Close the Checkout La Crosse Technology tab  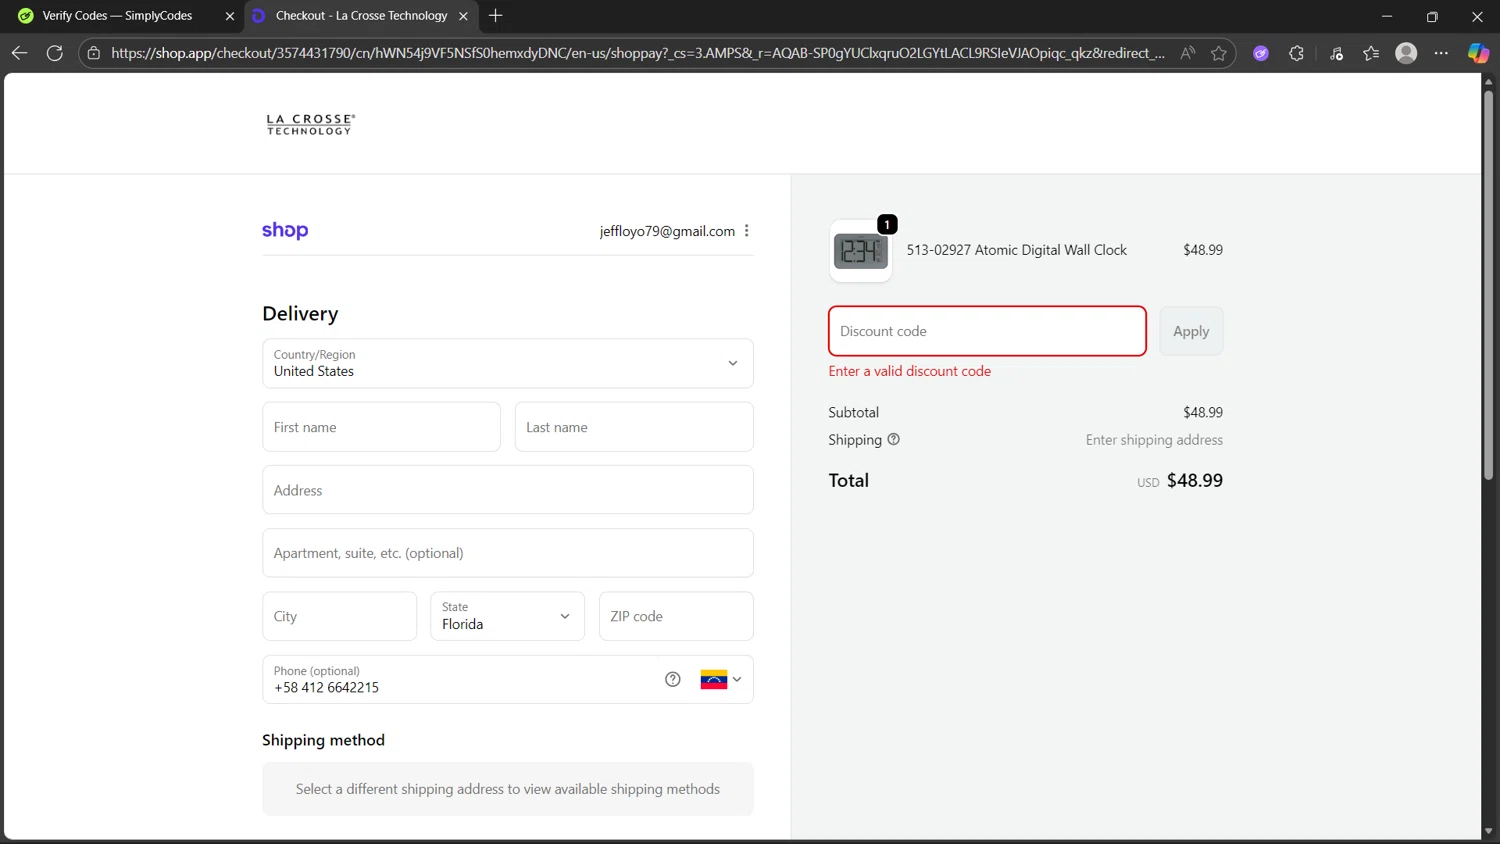click(x=463, y=16)
